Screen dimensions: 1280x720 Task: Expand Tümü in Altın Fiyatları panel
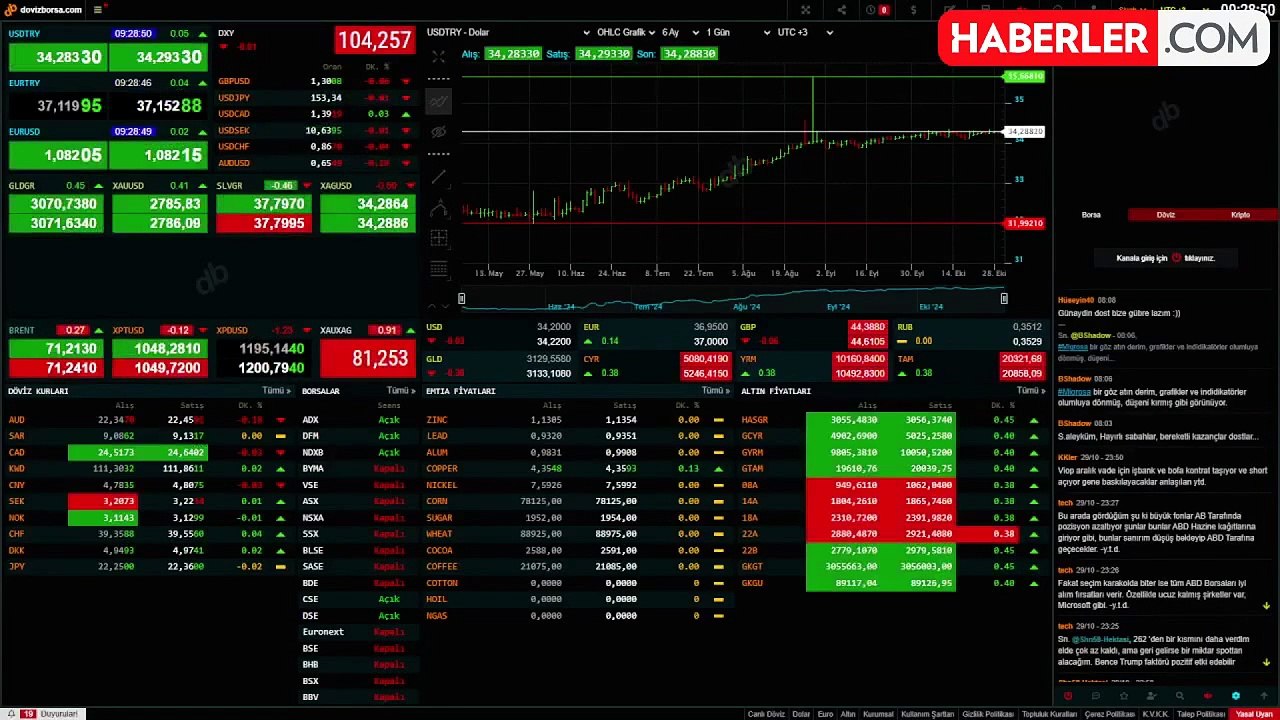point(1031,391)
